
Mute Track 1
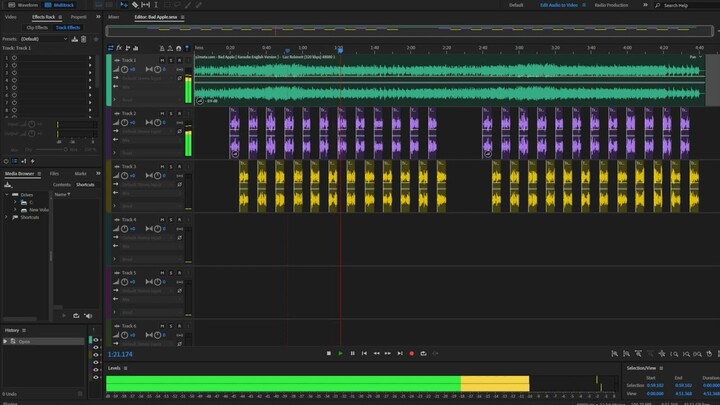click(x=162, y=60)
